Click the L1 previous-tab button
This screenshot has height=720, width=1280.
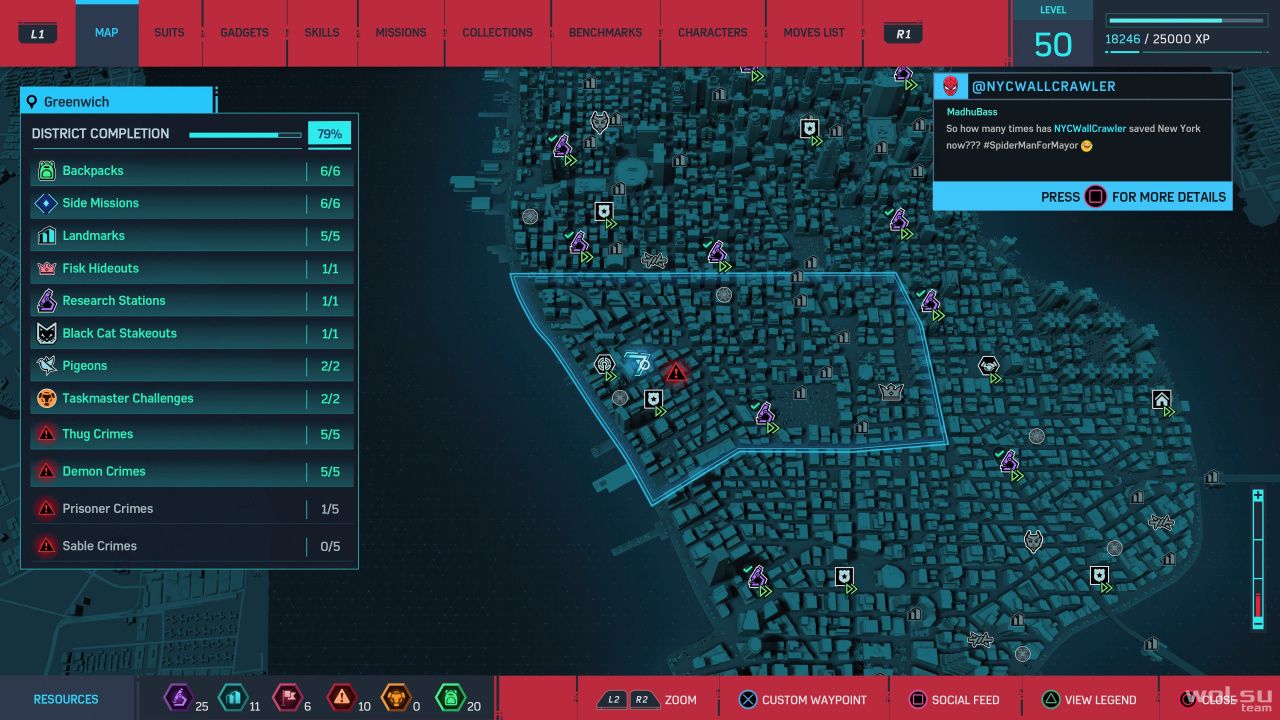(38, 34)
